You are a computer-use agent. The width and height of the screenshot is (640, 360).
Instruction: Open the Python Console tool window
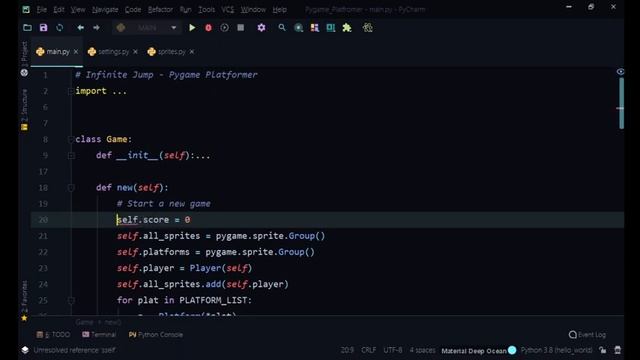pyautogui.click(x=156, y=335)
